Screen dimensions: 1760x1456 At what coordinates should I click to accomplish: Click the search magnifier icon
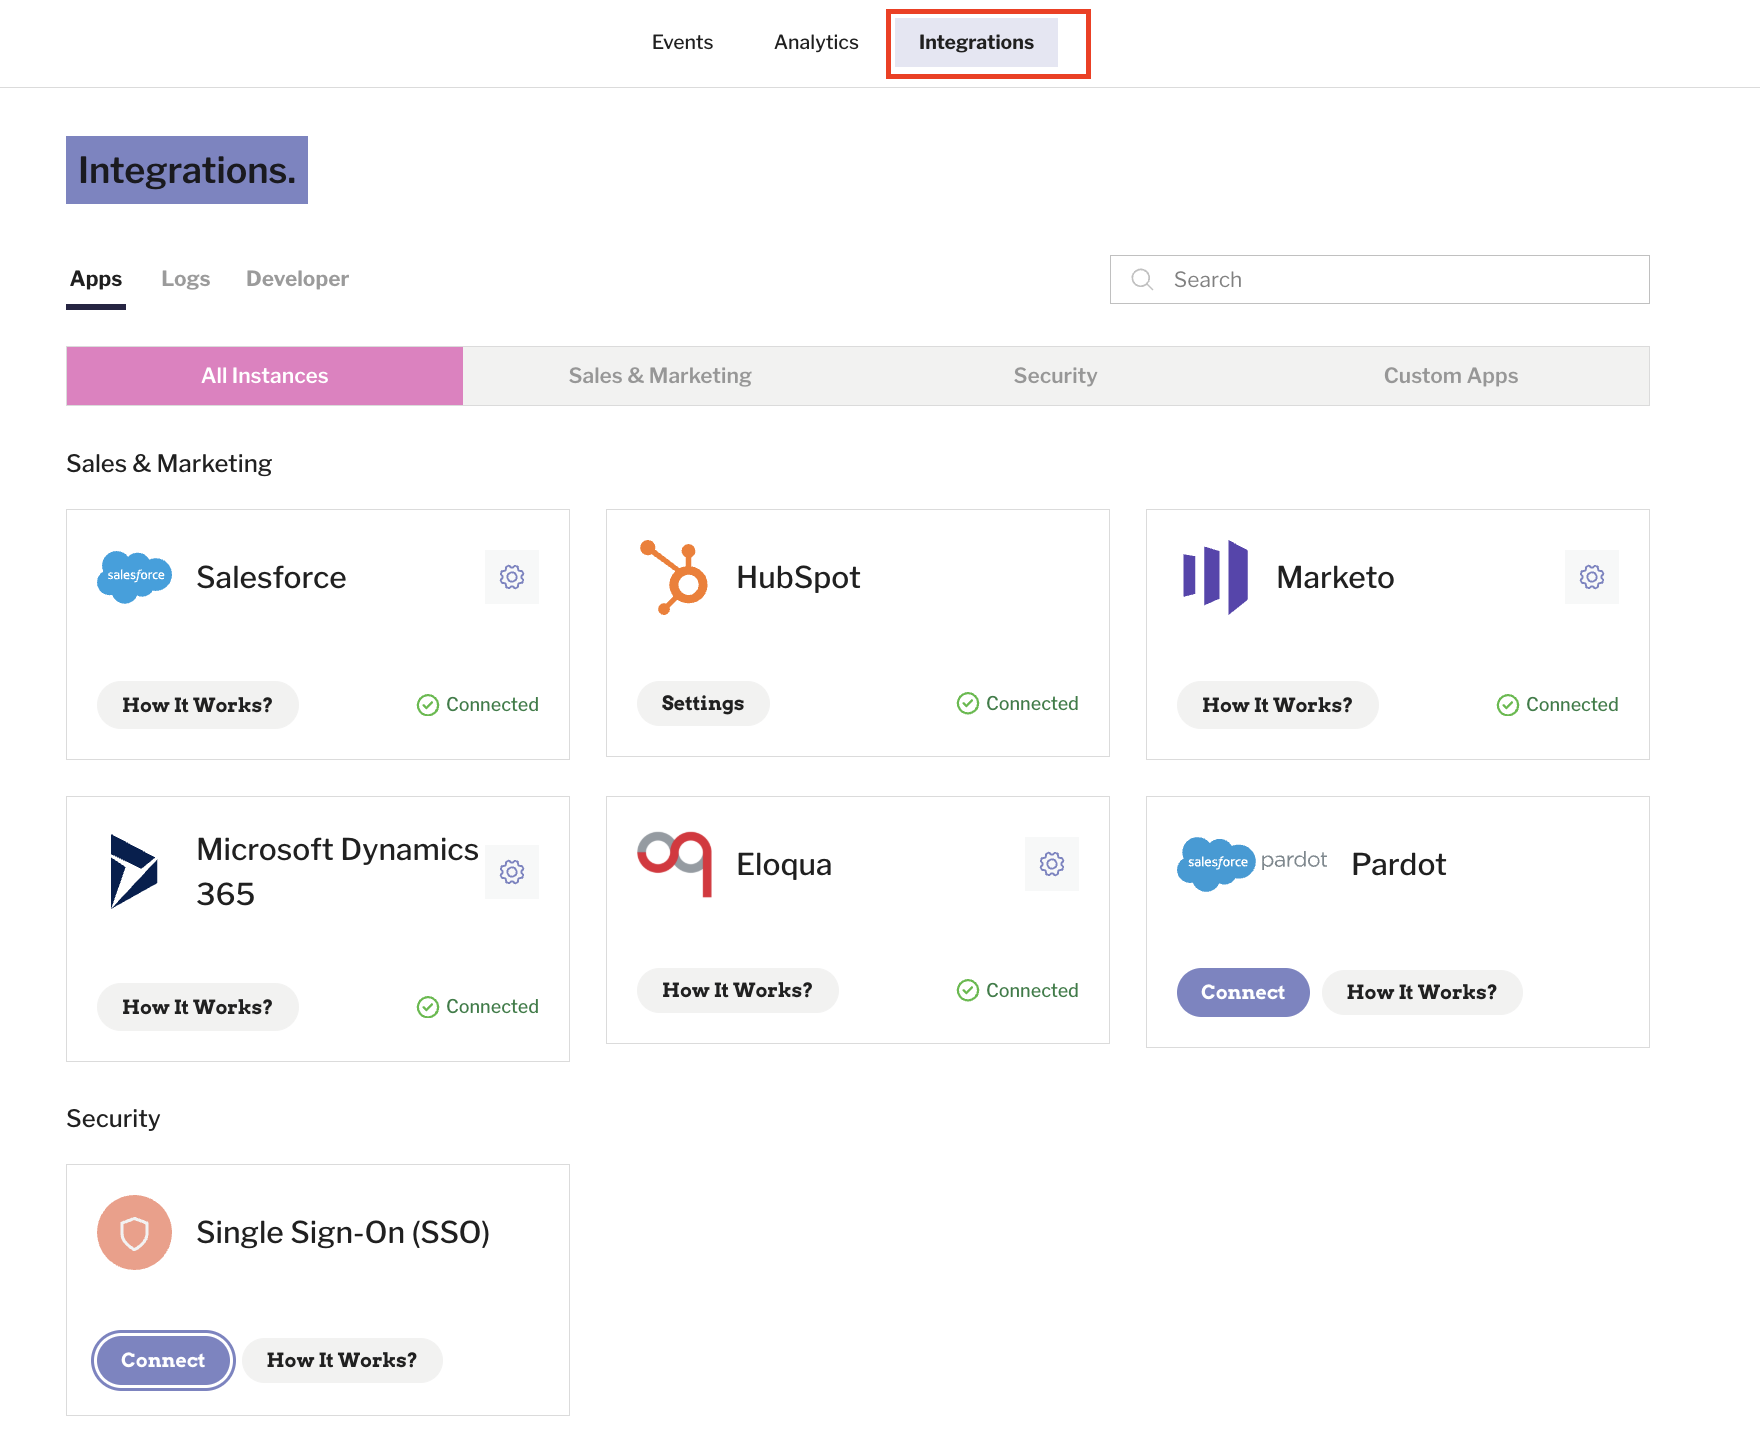pos(1142,279)
